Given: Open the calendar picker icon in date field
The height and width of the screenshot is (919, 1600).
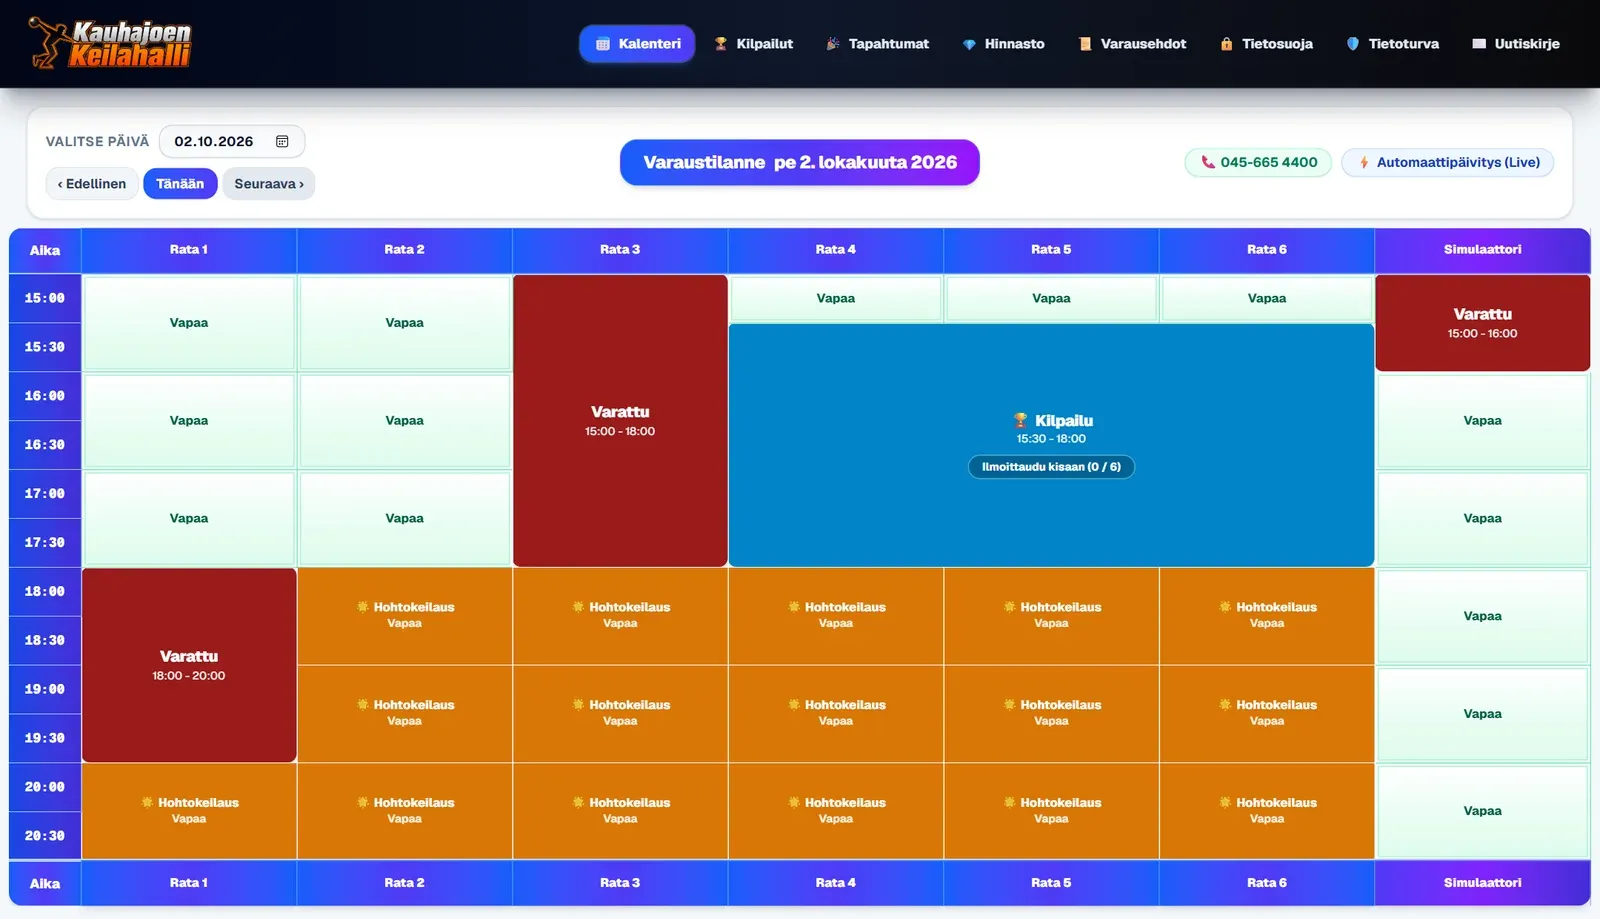Looking at the screenshot, I should tap(282, 142).
